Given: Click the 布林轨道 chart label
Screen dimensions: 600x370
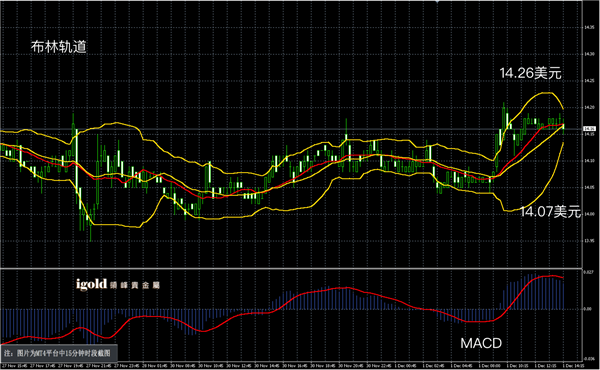Looking at the screenshot, I should point(59,47).
